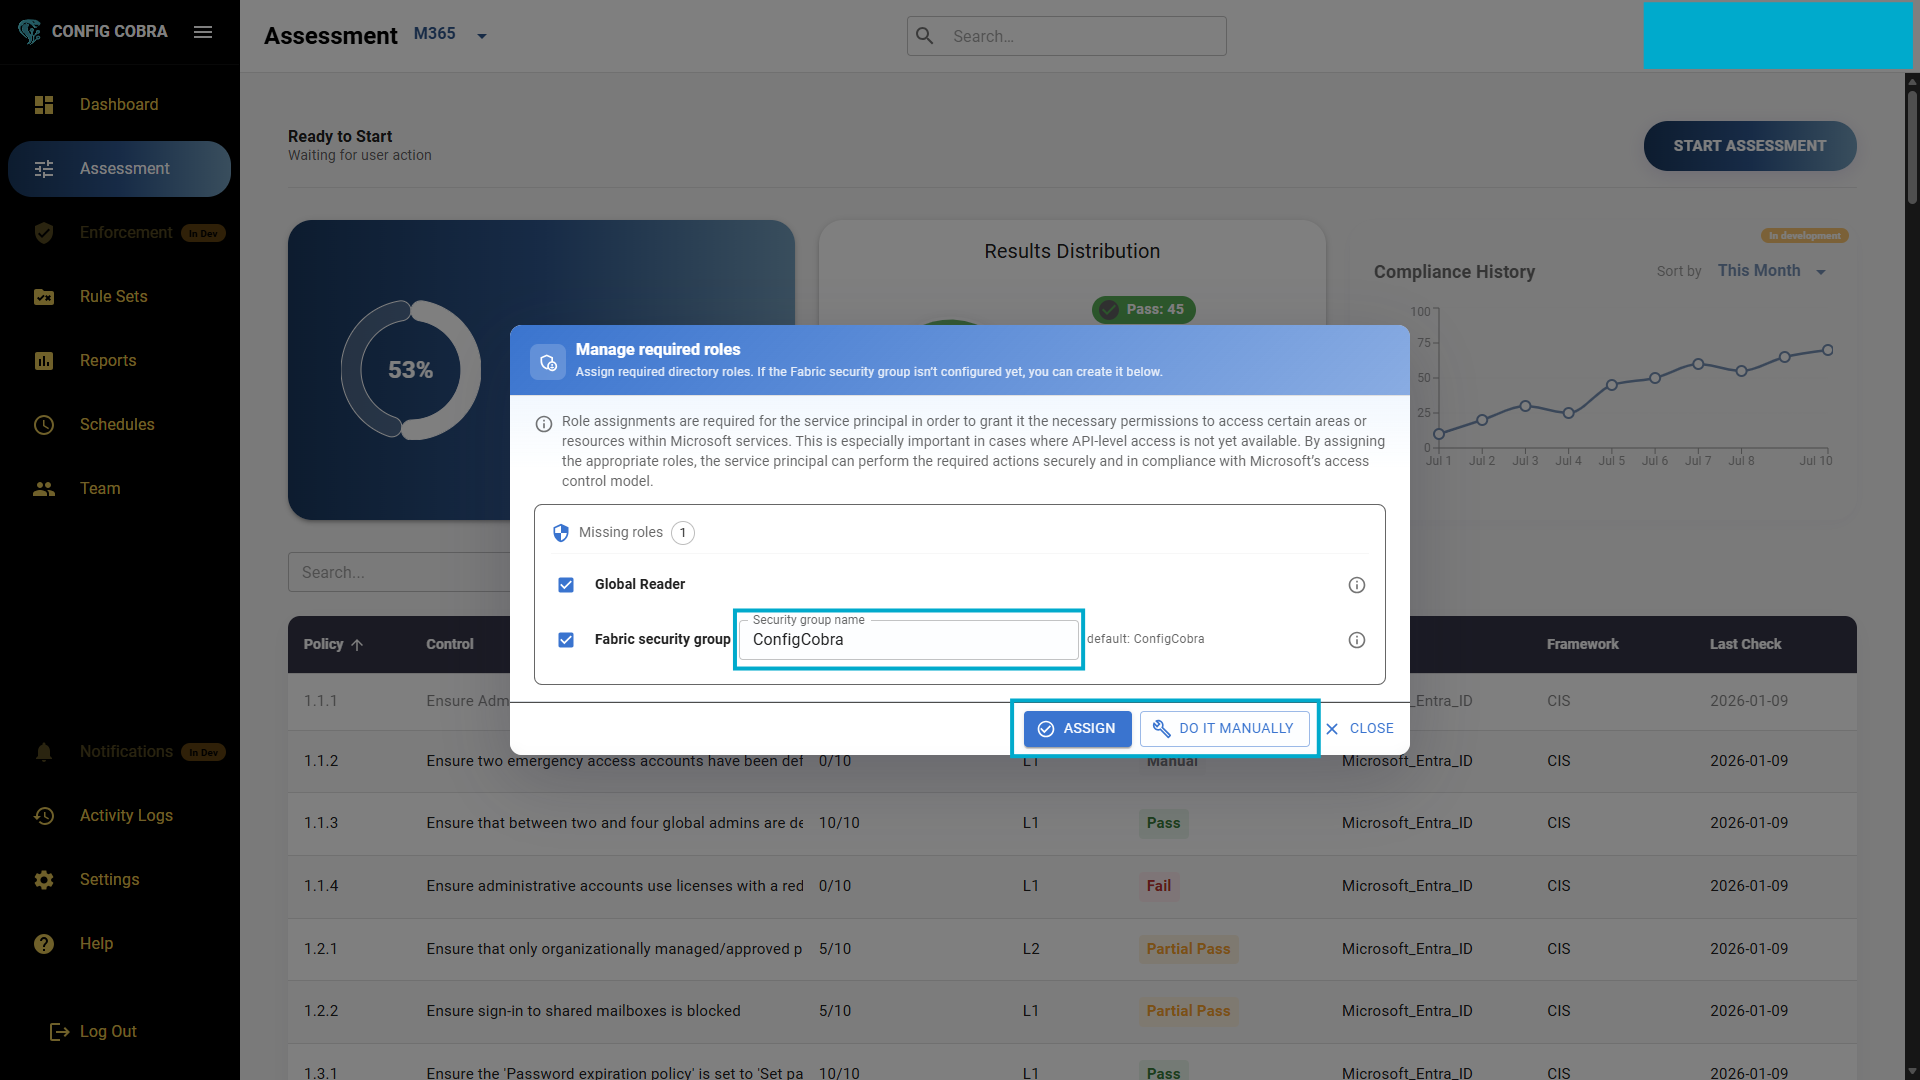Click the info icon beside Global Reader

[x=1356, y=585]
